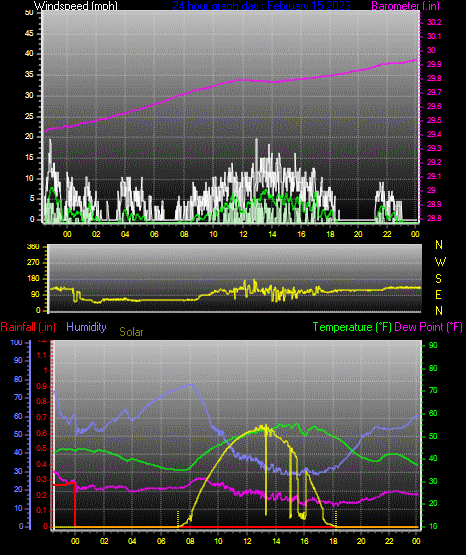Click the '29.9' barometer scale value
466x555 pixels.
coord(434,64)
